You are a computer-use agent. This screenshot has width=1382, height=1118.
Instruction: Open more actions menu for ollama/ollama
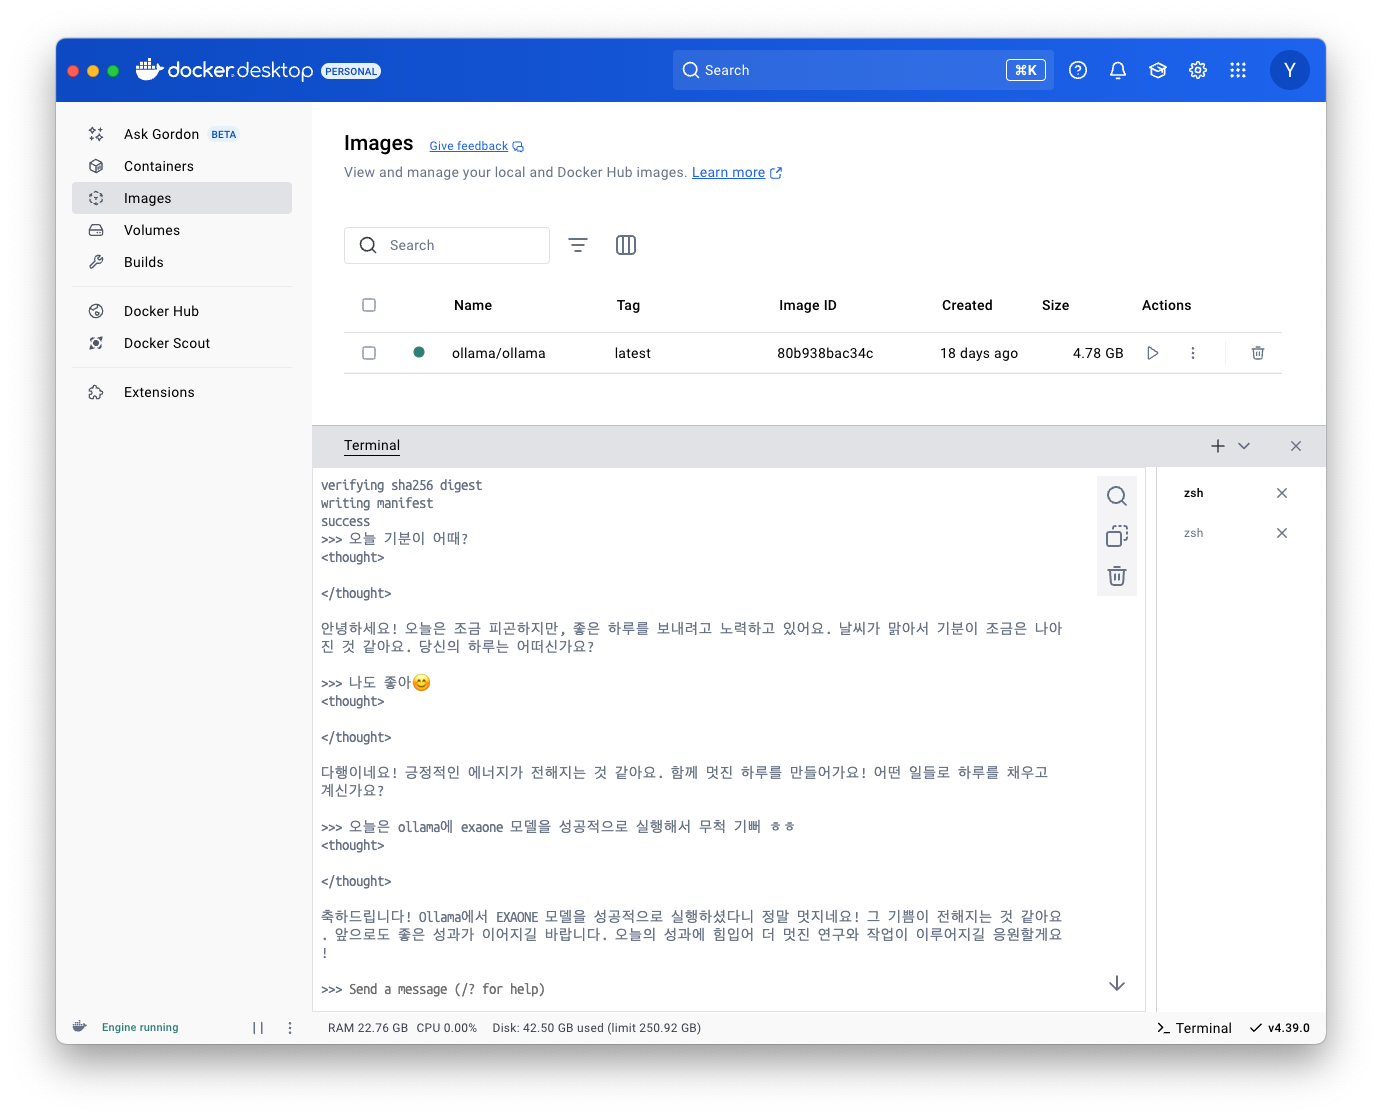pos(1193,353)
